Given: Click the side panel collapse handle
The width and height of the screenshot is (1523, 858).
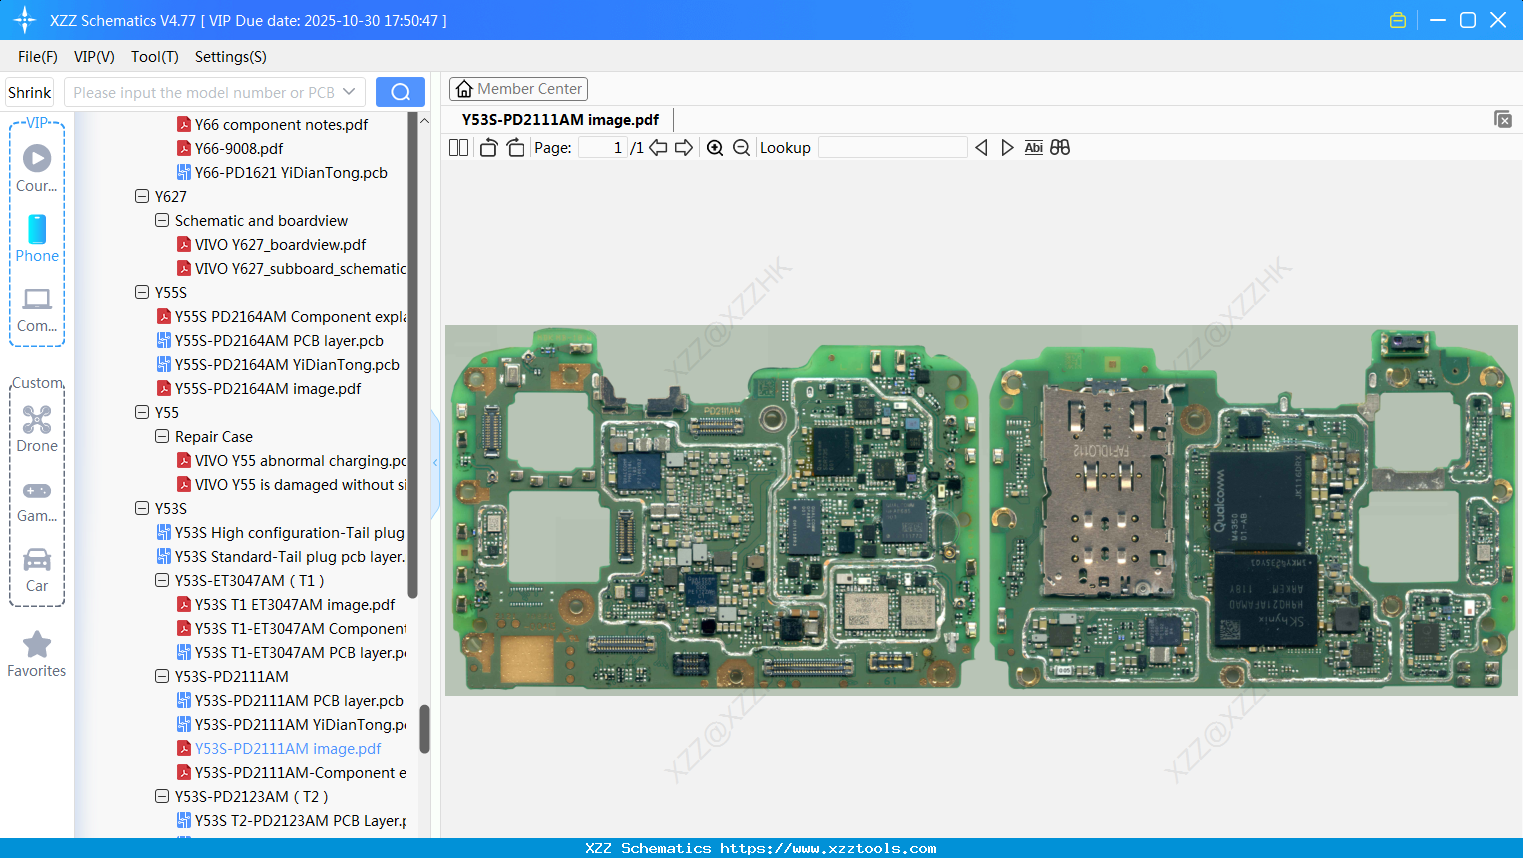Looking at the screenshot, I should (x=435, y=463).
